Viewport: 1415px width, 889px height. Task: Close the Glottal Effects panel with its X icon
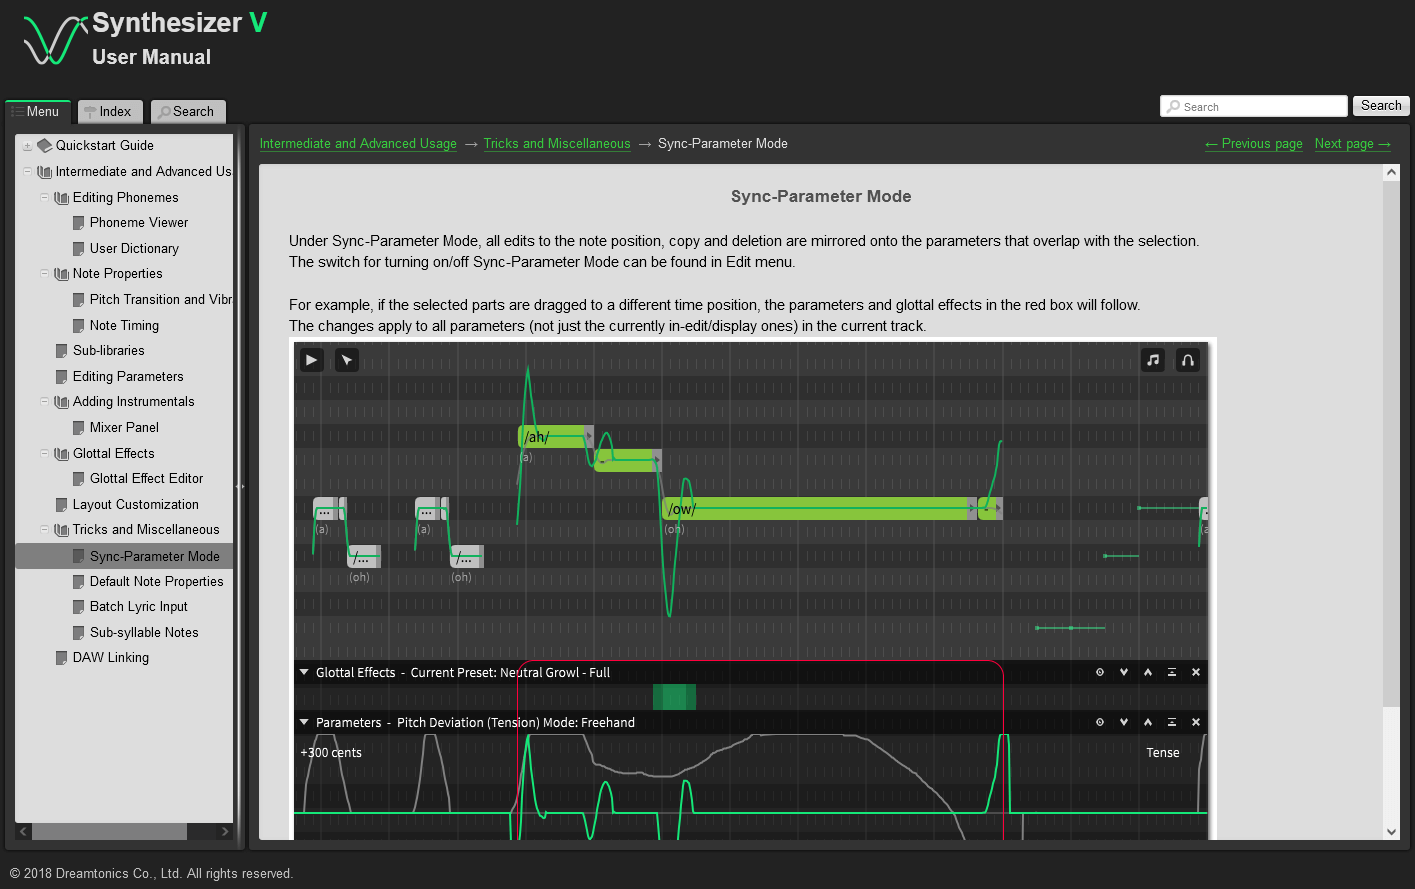point(1196,672)
